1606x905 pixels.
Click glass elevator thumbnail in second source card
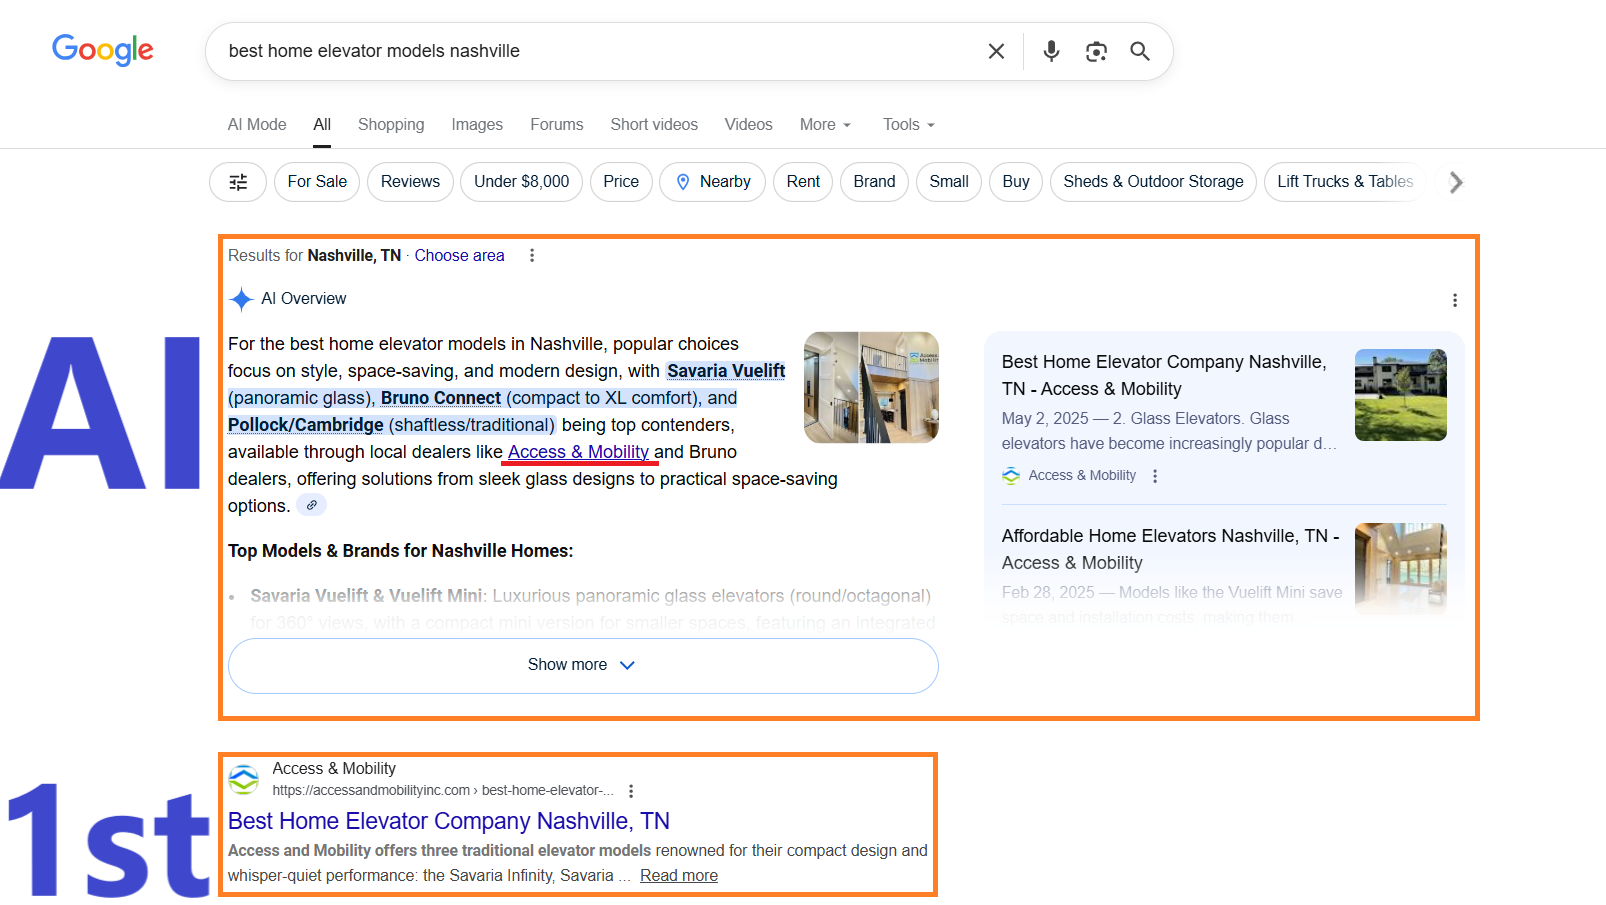pos(1400,568)
